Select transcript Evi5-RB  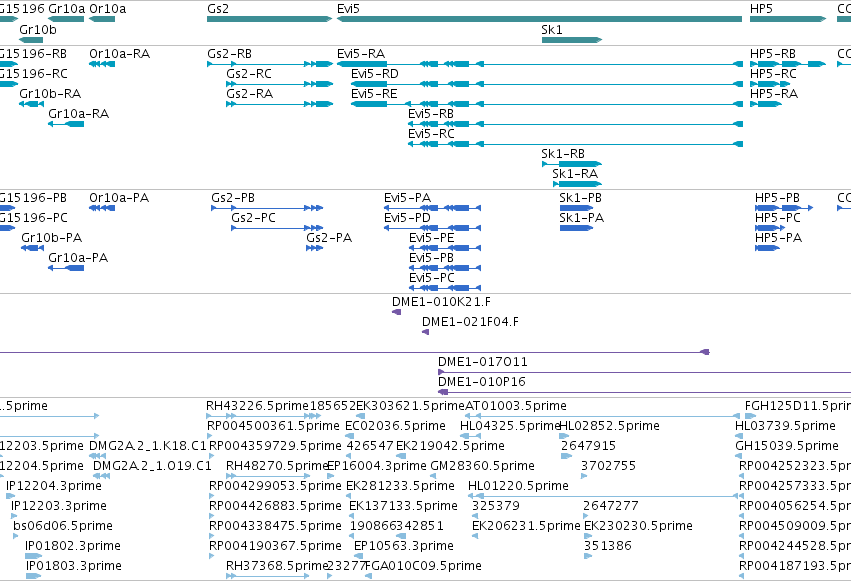coord(575,124)
